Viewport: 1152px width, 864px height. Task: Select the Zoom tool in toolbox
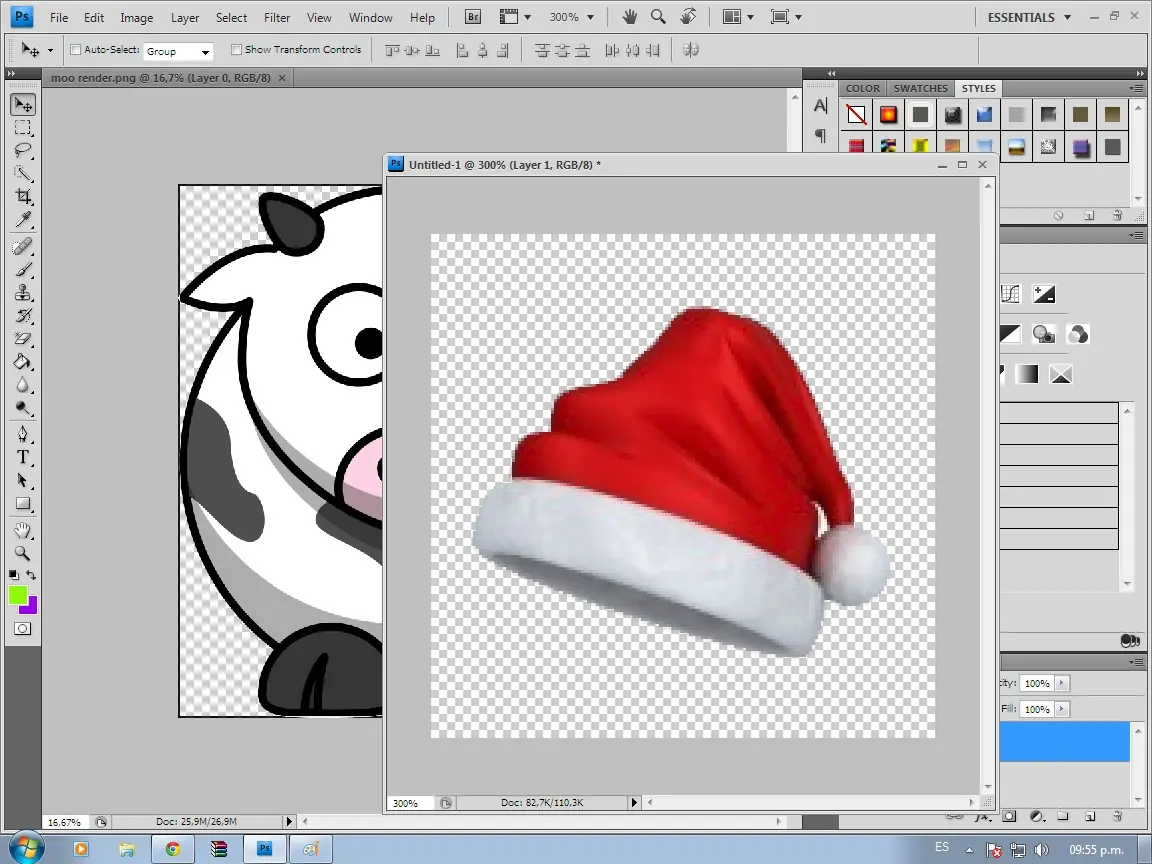pos(23,552)
